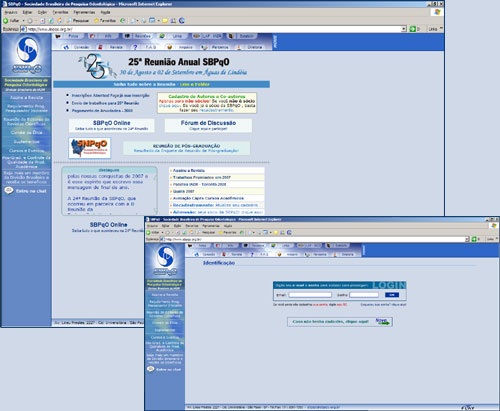Open Revista nav tab in rear window
Viewport: 500px width, 411px height.
(112, 47)
